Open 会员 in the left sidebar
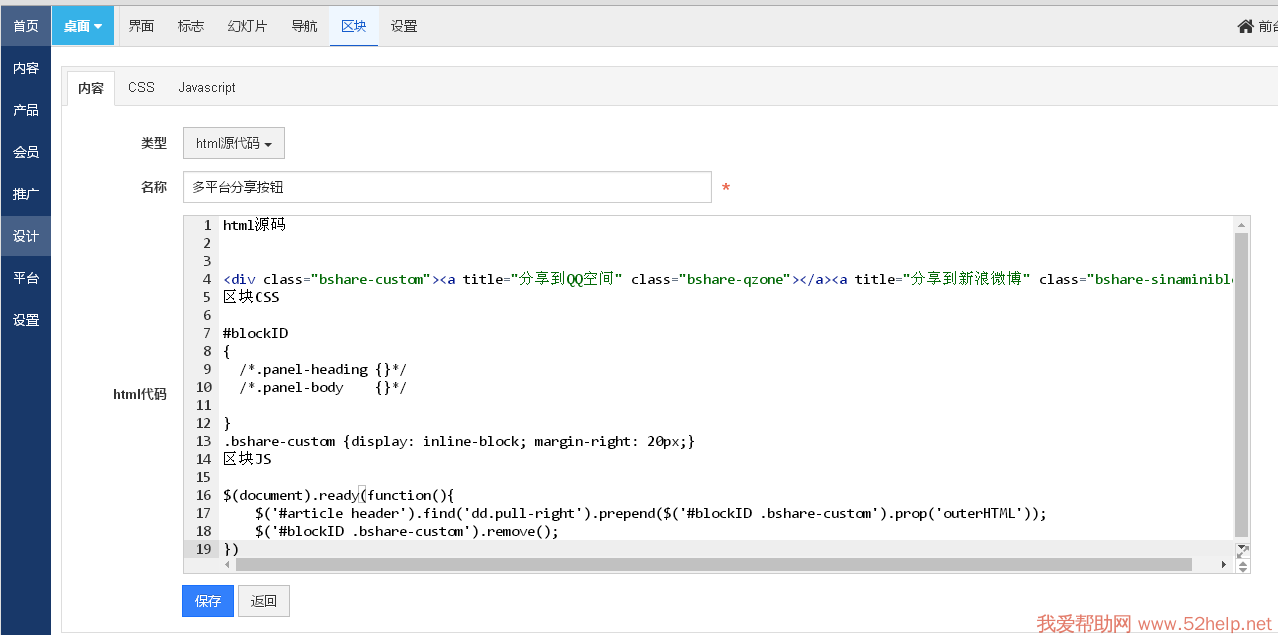 [26, 152]
